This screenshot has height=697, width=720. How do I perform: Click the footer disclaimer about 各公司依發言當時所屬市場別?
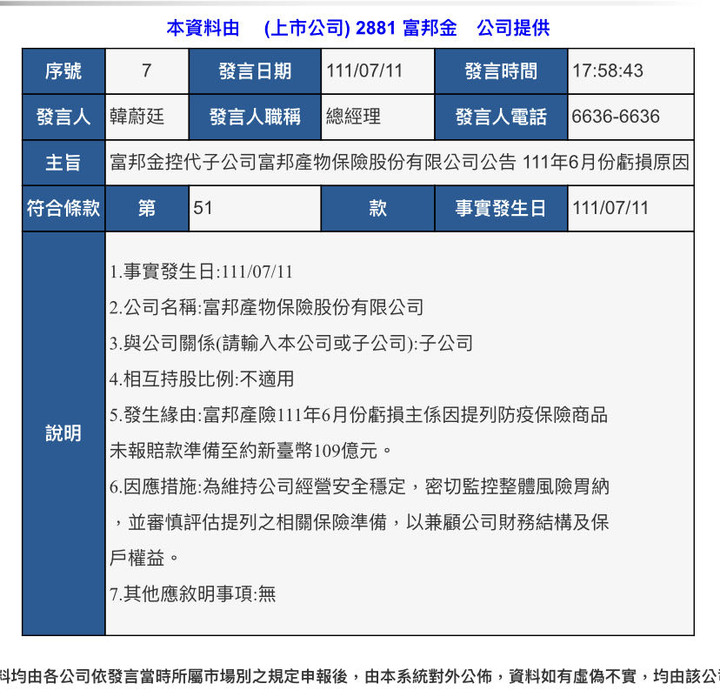point(360,676)
